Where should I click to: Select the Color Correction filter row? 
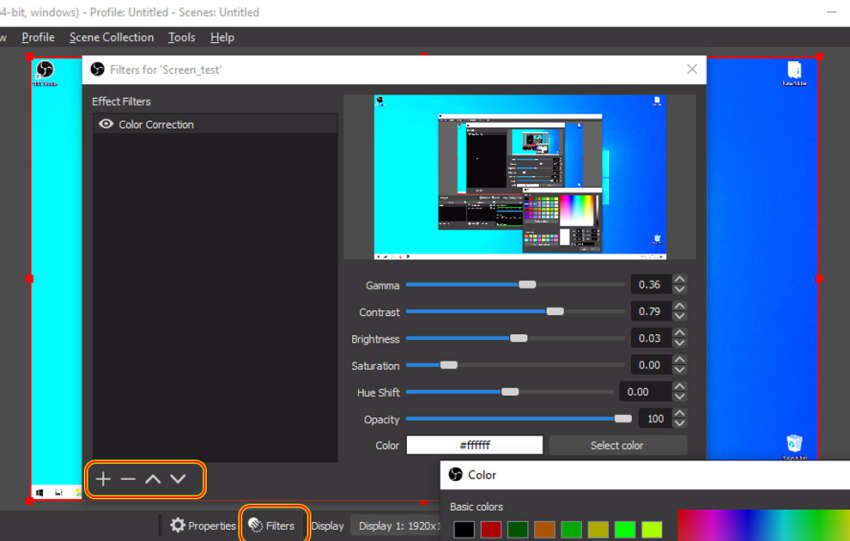pyautogui.click(x=215, y=124)
